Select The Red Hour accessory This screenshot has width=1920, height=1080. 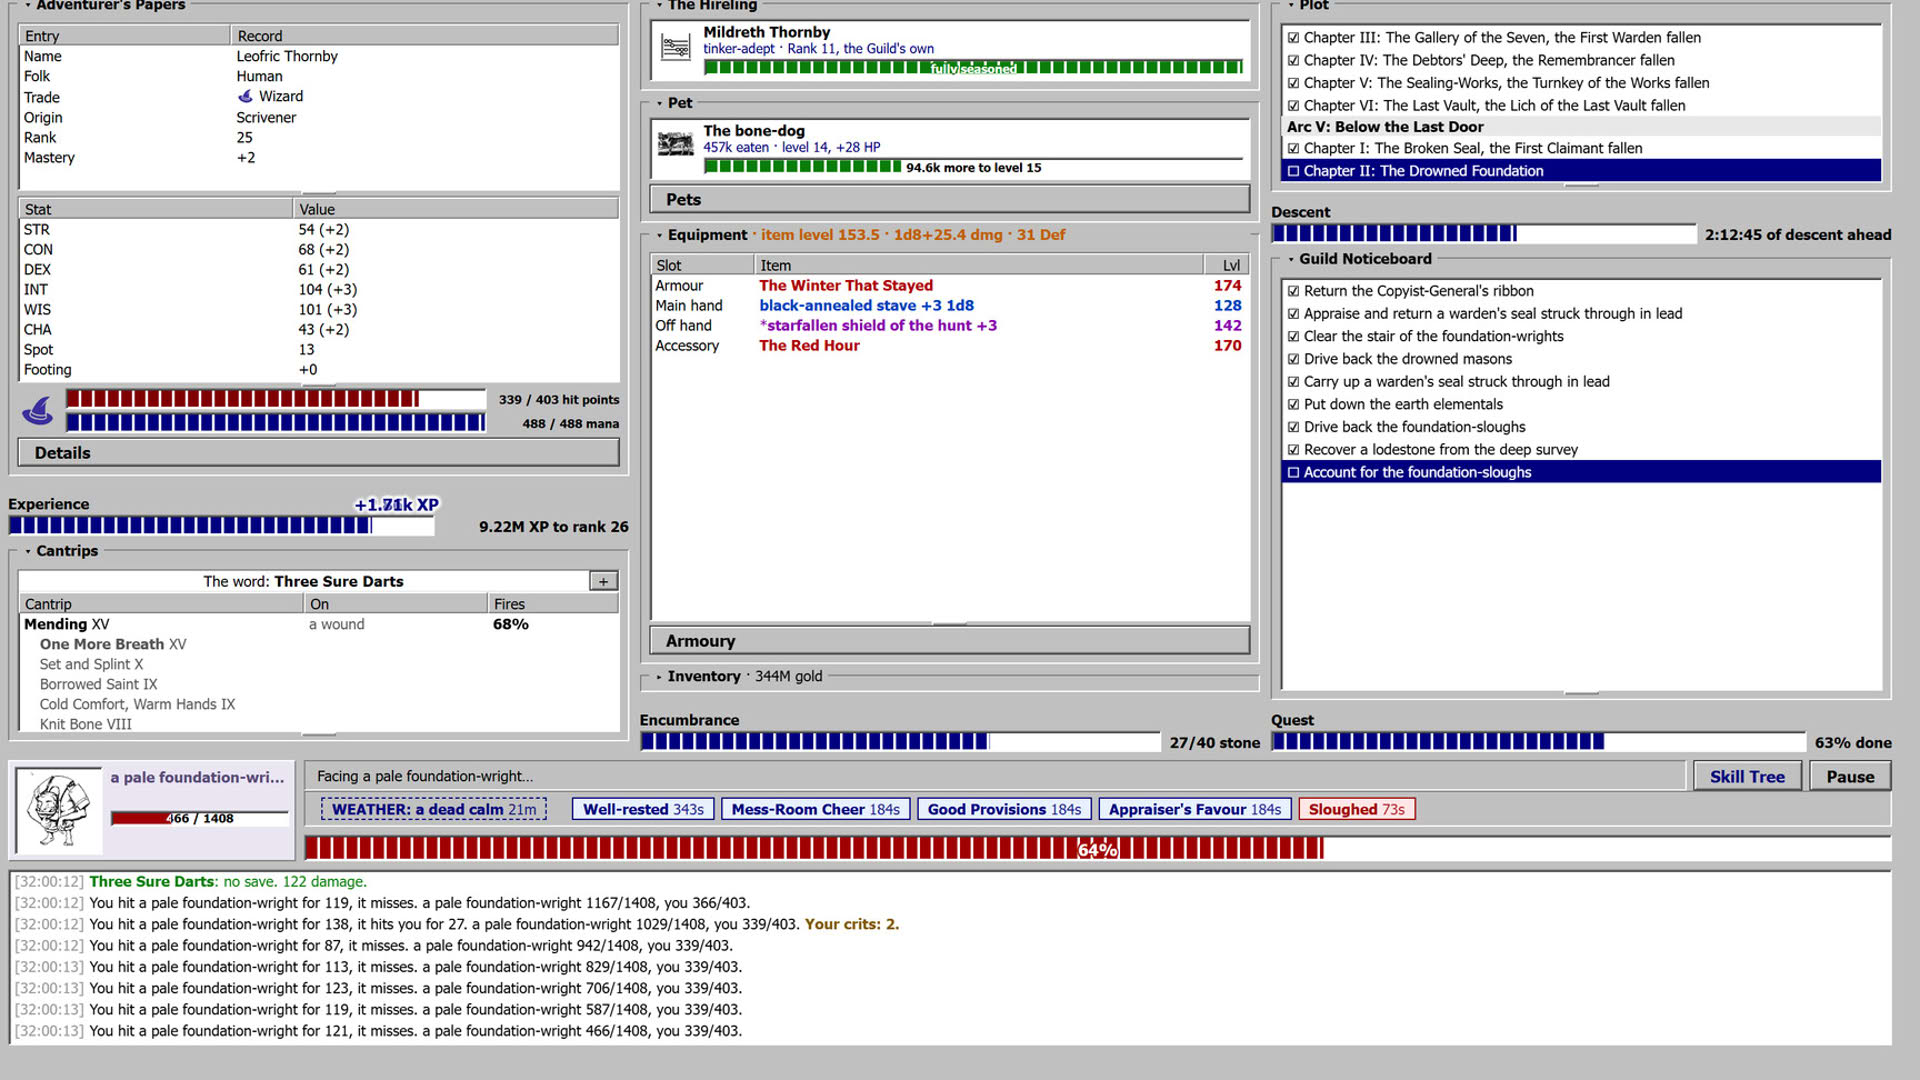950,346
